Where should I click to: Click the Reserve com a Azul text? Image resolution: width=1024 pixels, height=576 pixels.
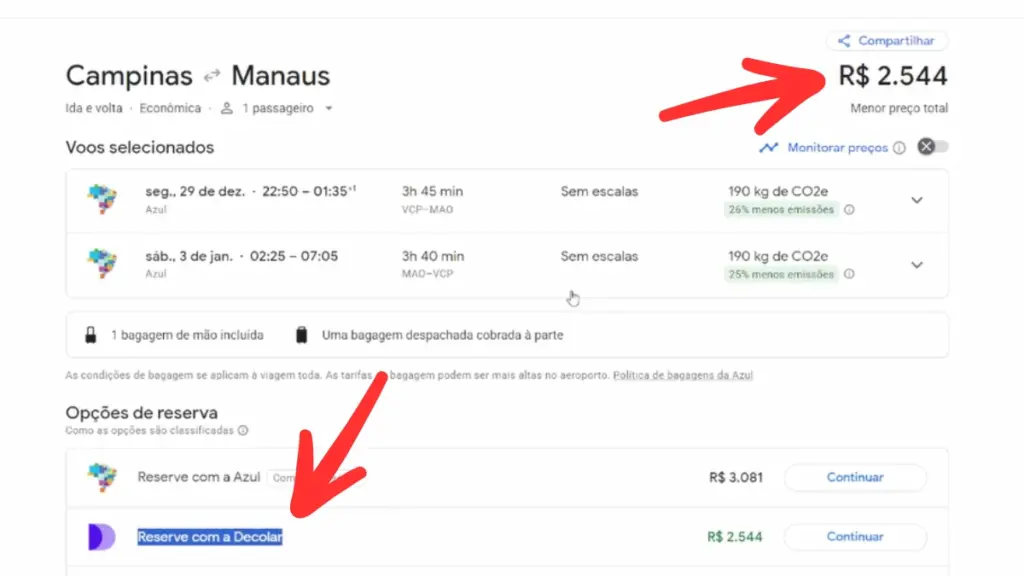click(199, 477)
